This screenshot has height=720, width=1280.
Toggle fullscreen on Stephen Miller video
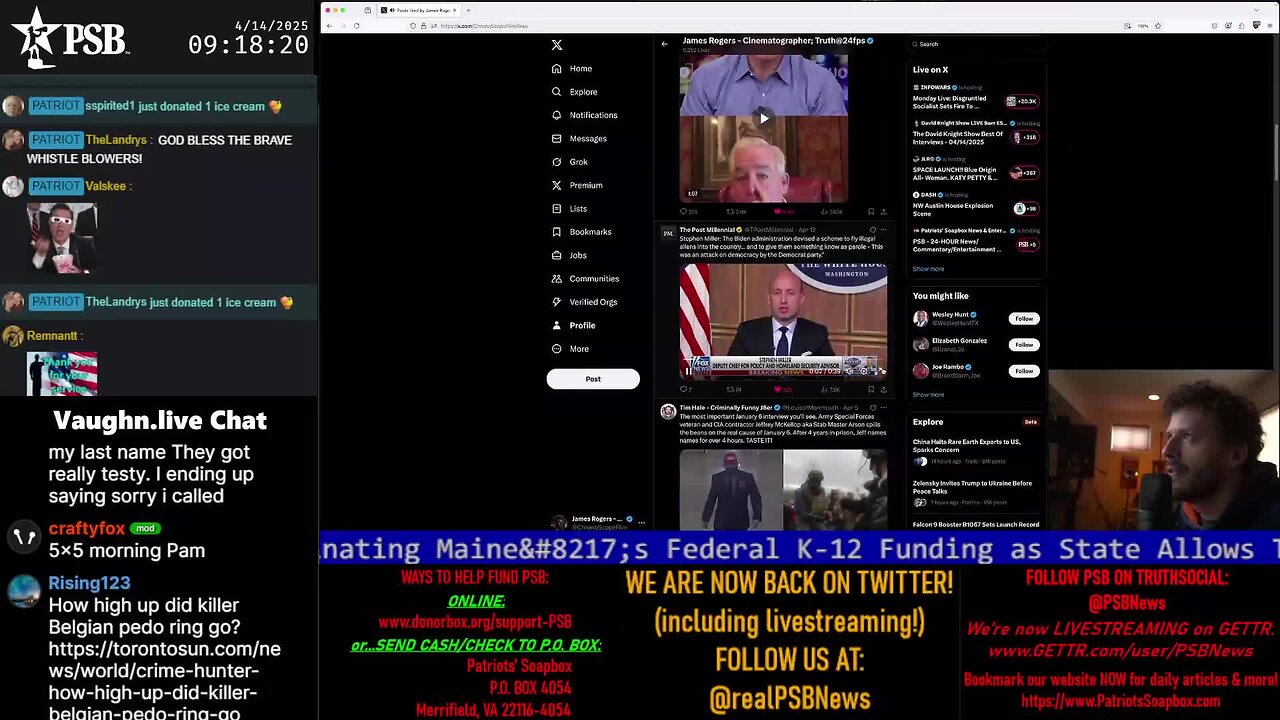point(880,371)
